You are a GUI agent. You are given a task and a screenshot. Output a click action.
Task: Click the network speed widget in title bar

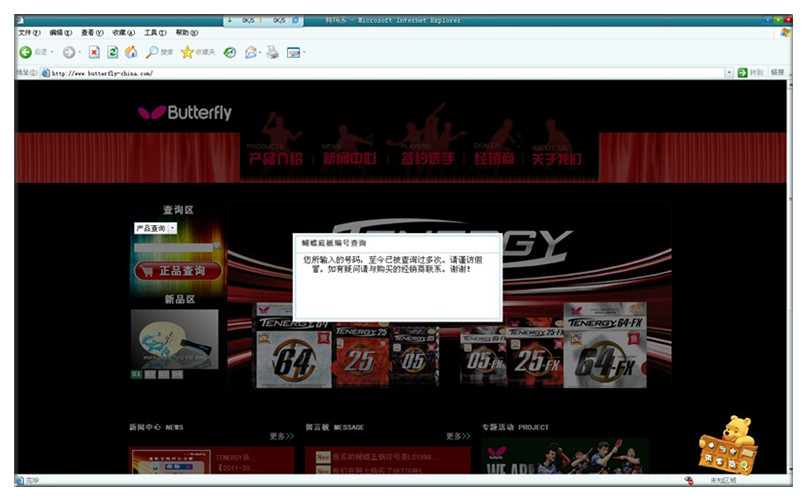pos(263,21)
